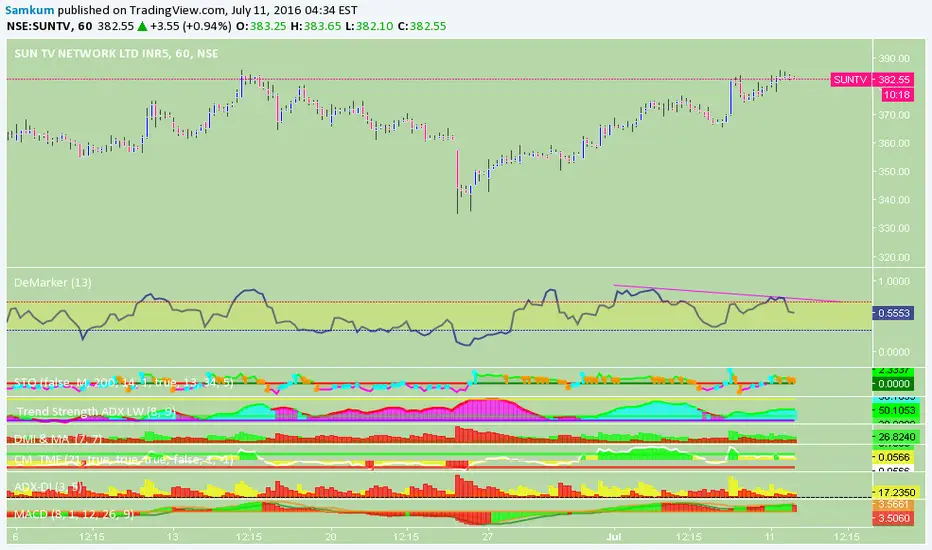
Task: Click the dark green STO 0.0000 value
Action: [894, 384]
